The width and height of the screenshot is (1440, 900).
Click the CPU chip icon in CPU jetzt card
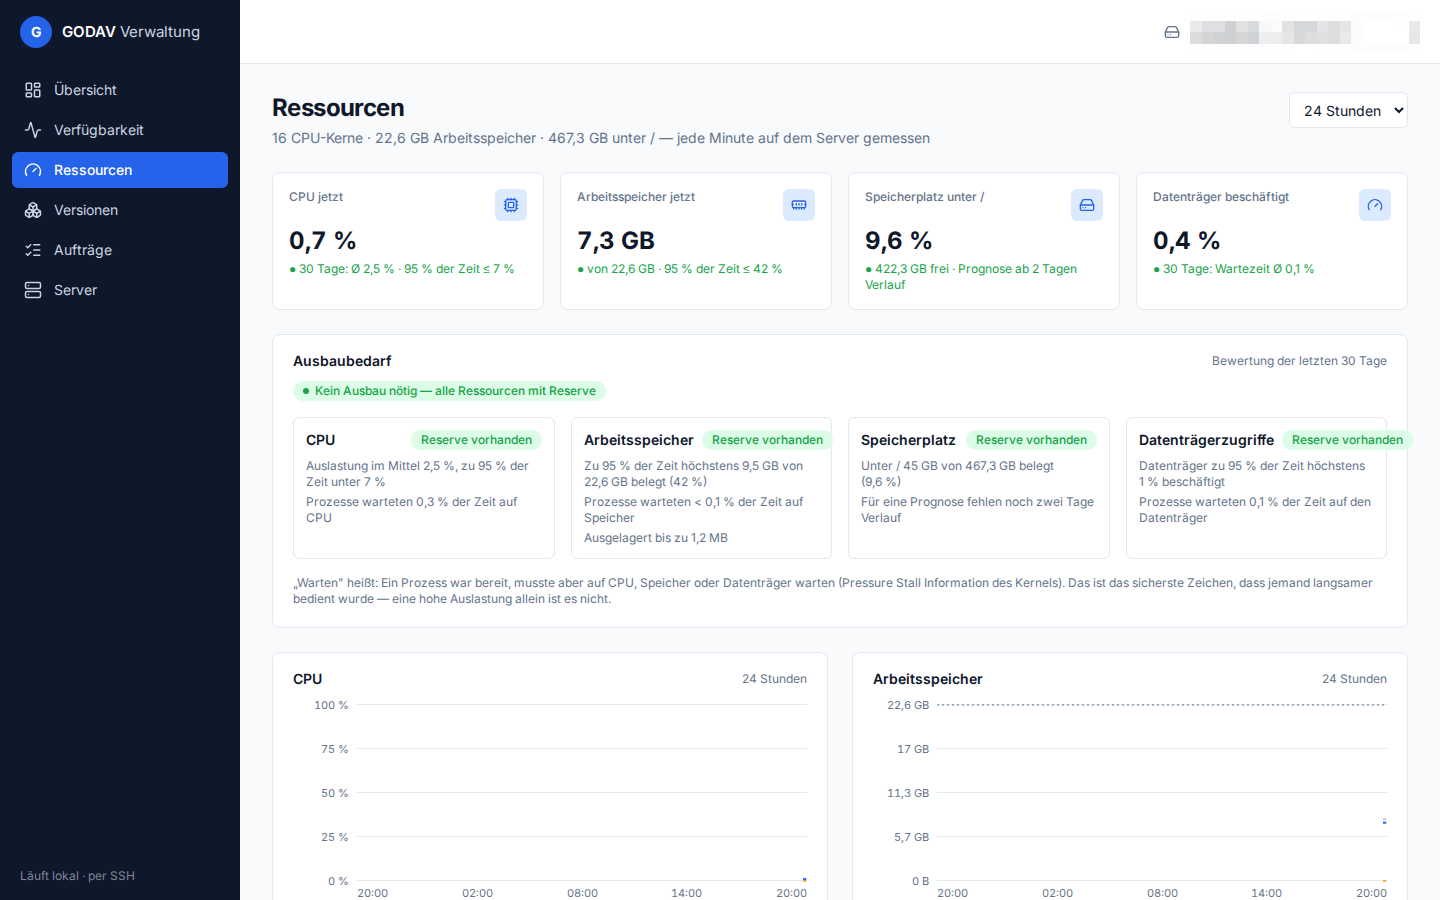tap(511, 205)
